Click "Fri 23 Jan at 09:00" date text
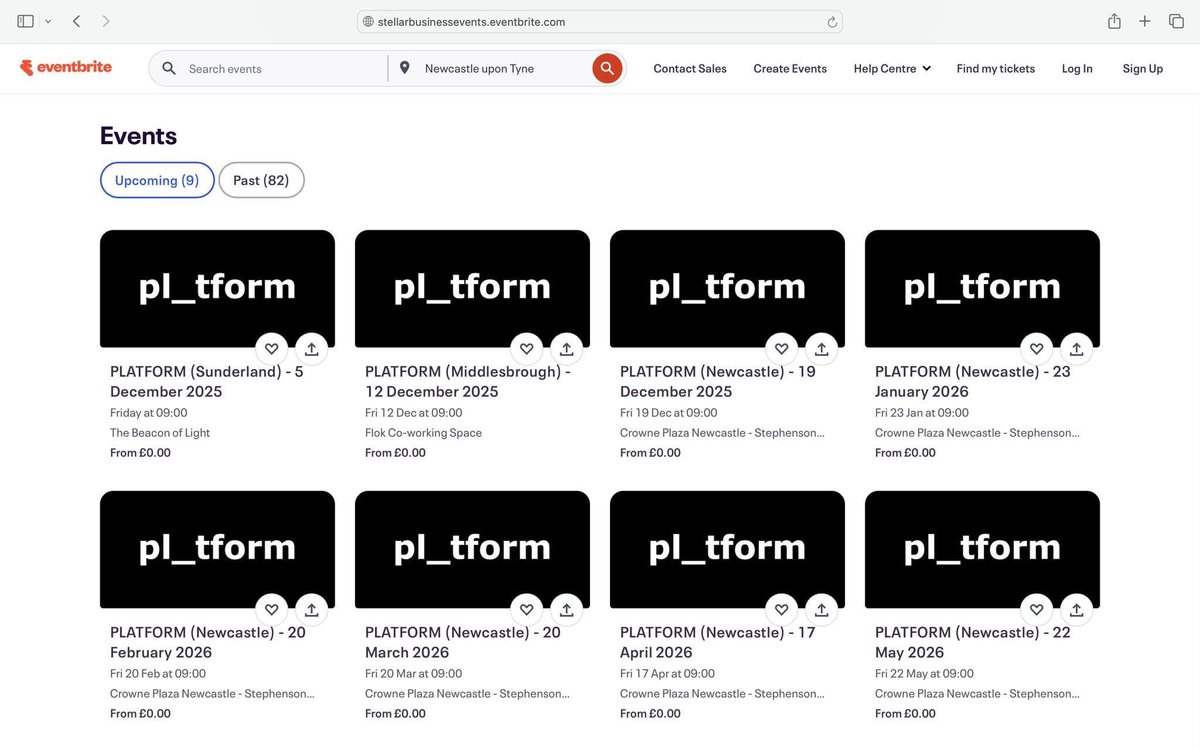The width and height of the screenshot is (1200, 750). [x=922, y=412]
